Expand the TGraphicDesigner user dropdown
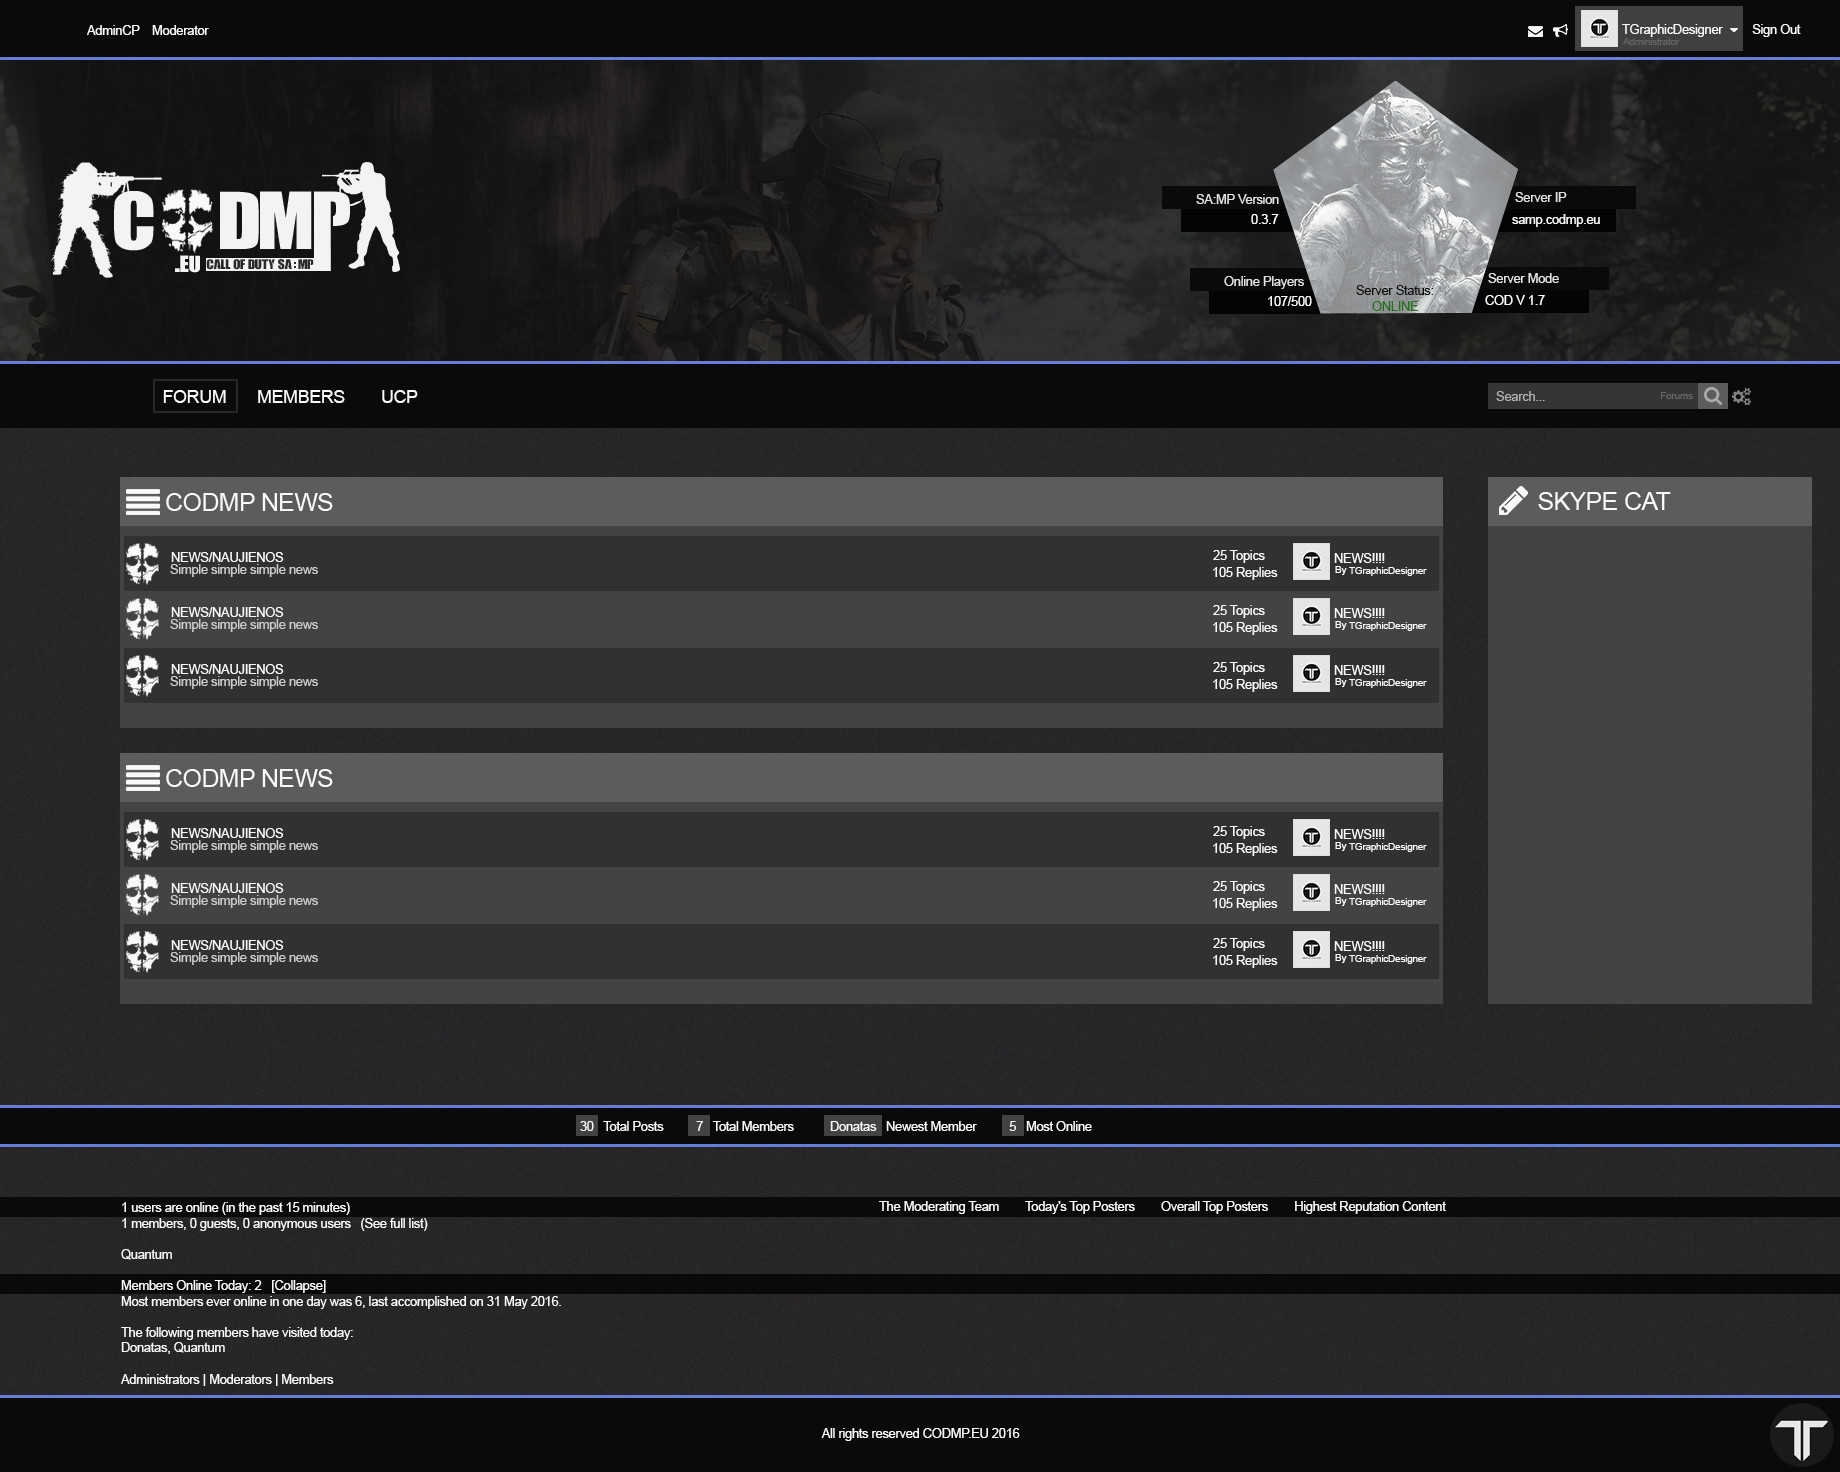The height and width of the screenshot is (1472, 1840). (x=1733, y=30)
